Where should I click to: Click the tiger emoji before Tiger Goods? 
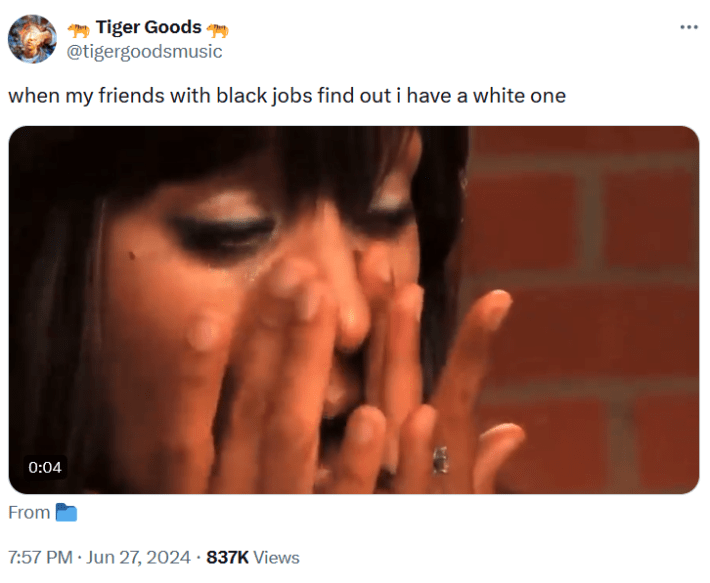click(x=79, y=30)
